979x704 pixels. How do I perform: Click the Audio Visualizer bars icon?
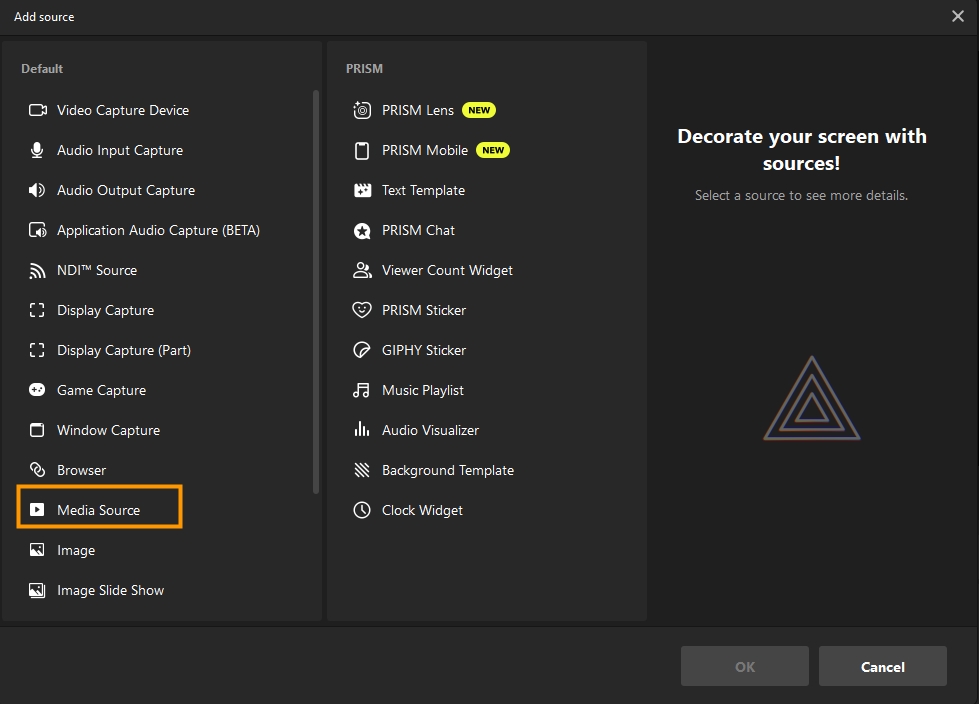click(x=362, y=430)
